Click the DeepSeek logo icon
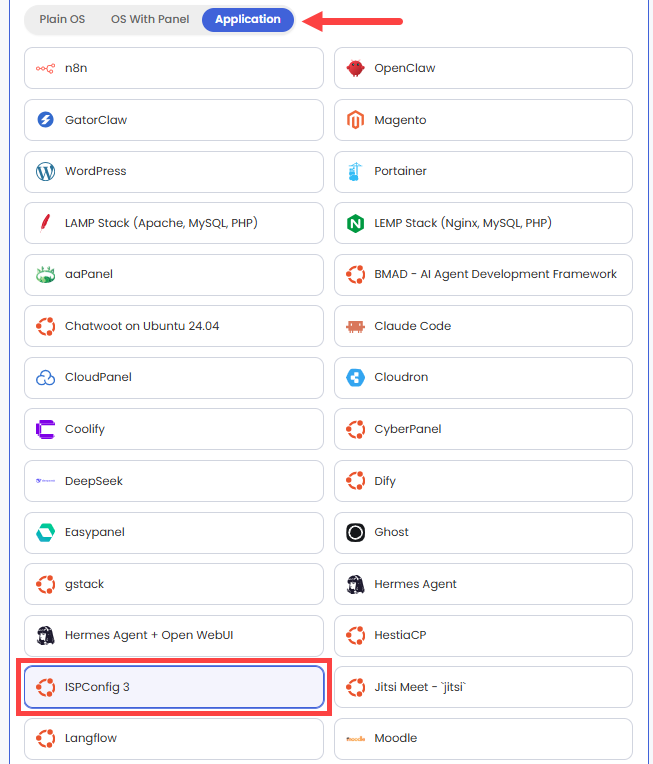 click(45, 481)
